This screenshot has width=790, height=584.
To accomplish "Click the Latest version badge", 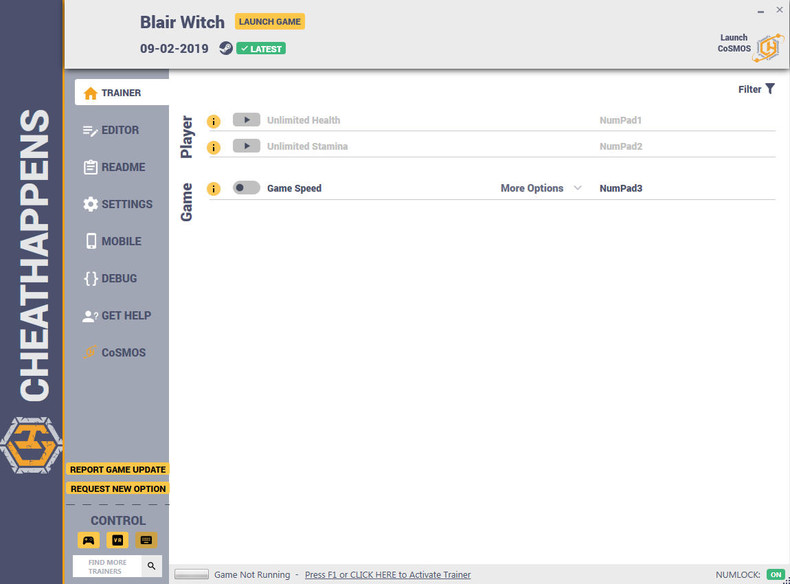I will (x=261, y=48).
